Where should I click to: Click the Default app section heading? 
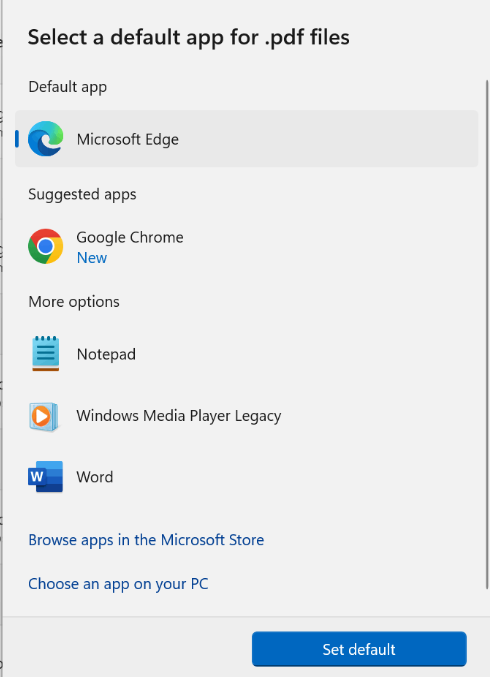(67, 87)
